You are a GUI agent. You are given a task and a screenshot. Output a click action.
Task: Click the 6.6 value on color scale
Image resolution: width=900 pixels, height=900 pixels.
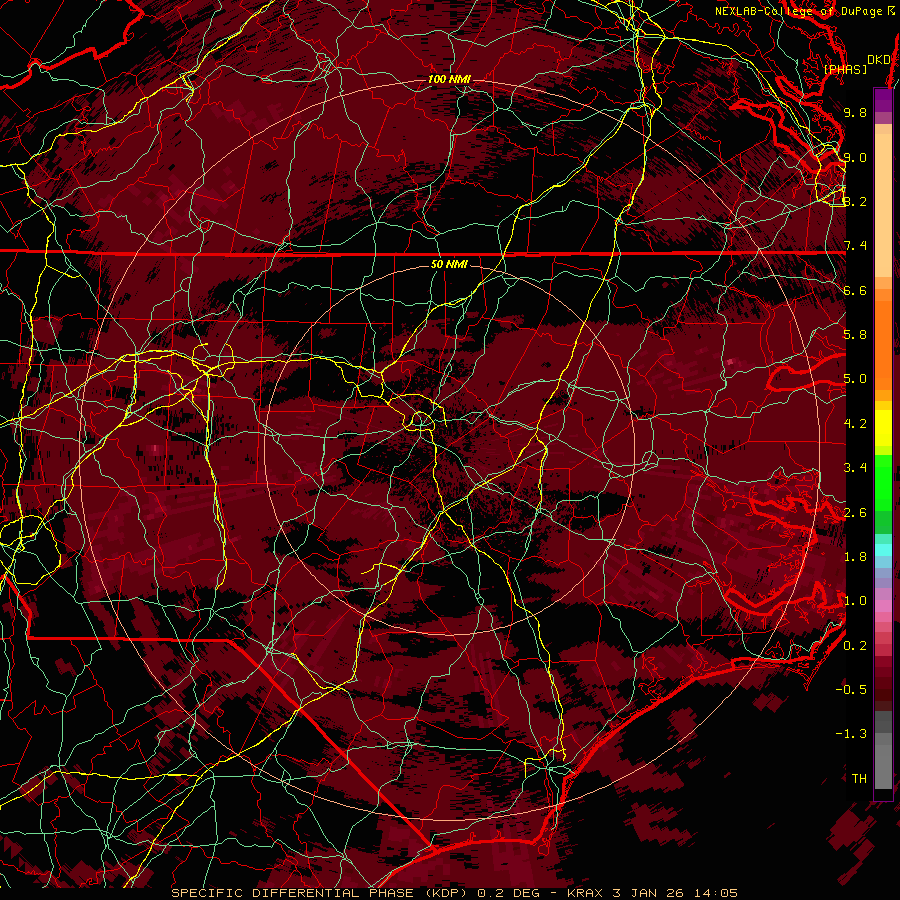pos(855,290)
